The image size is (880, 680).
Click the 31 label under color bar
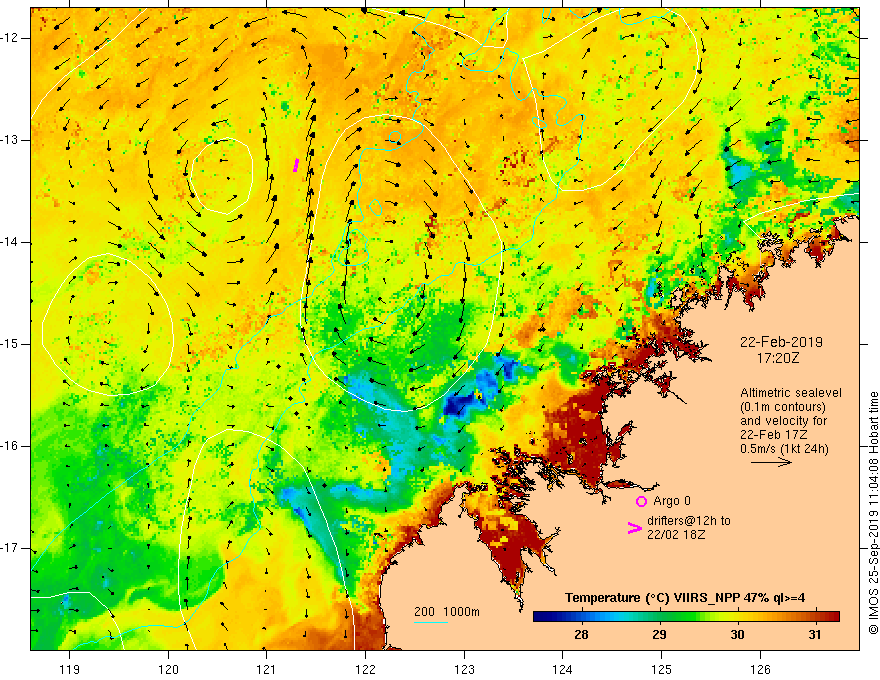click(x=815, y=635)
